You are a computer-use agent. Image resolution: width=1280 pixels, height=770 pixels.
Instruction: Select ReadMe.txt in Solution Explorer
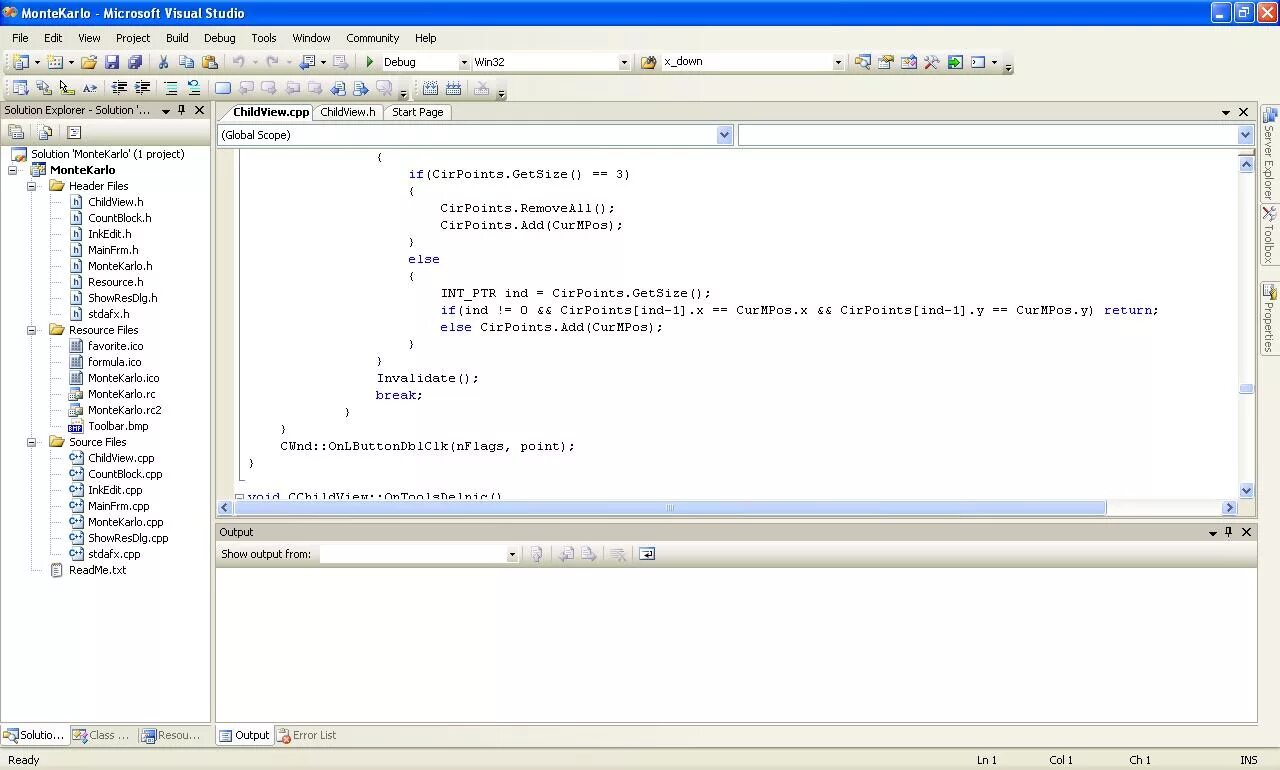coord(97,570)
